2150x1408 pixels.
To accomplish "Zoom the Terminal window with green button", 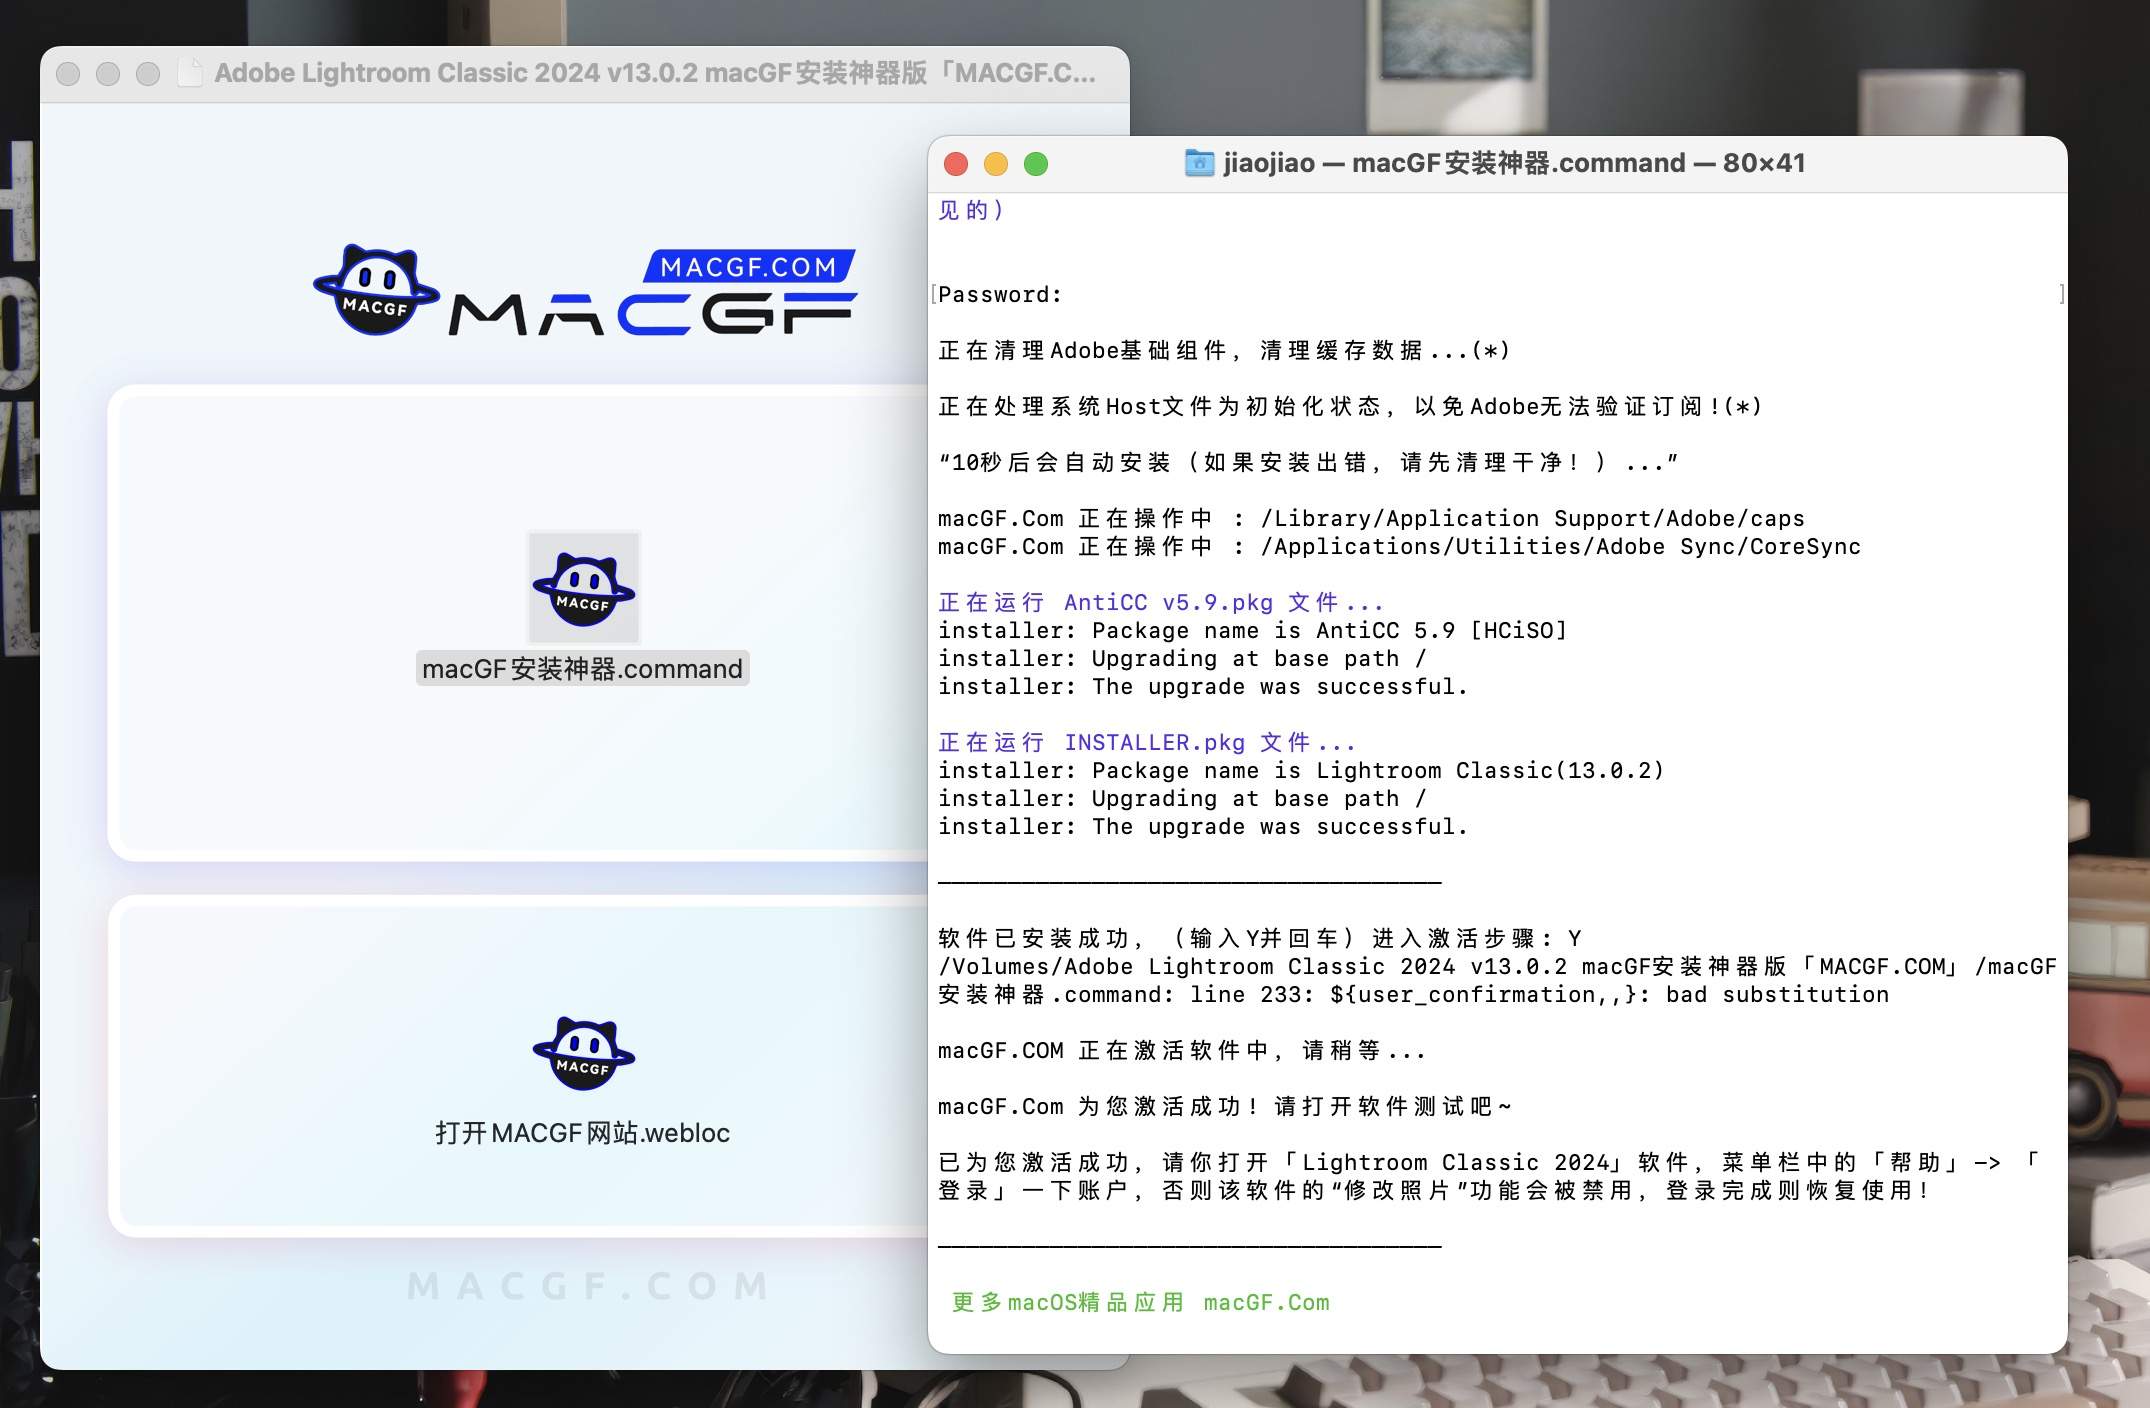I will (1038, 163).
